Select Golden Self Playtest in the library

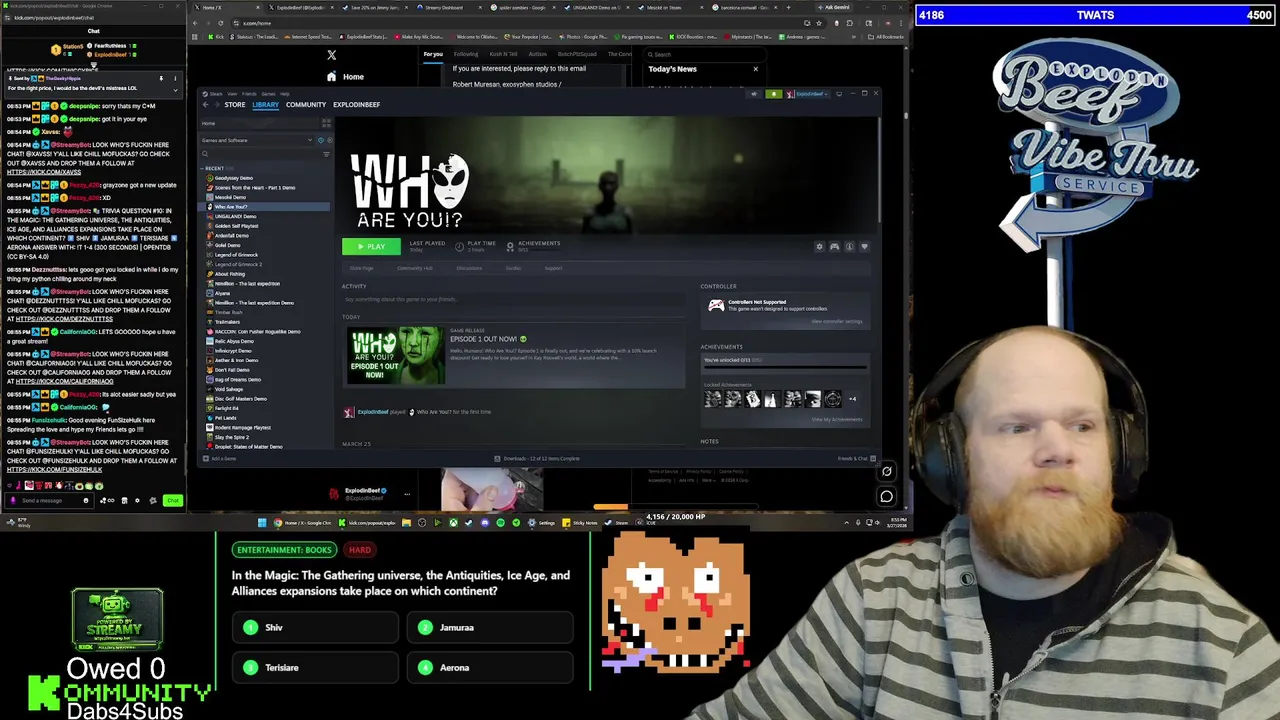tap(236, 226)
